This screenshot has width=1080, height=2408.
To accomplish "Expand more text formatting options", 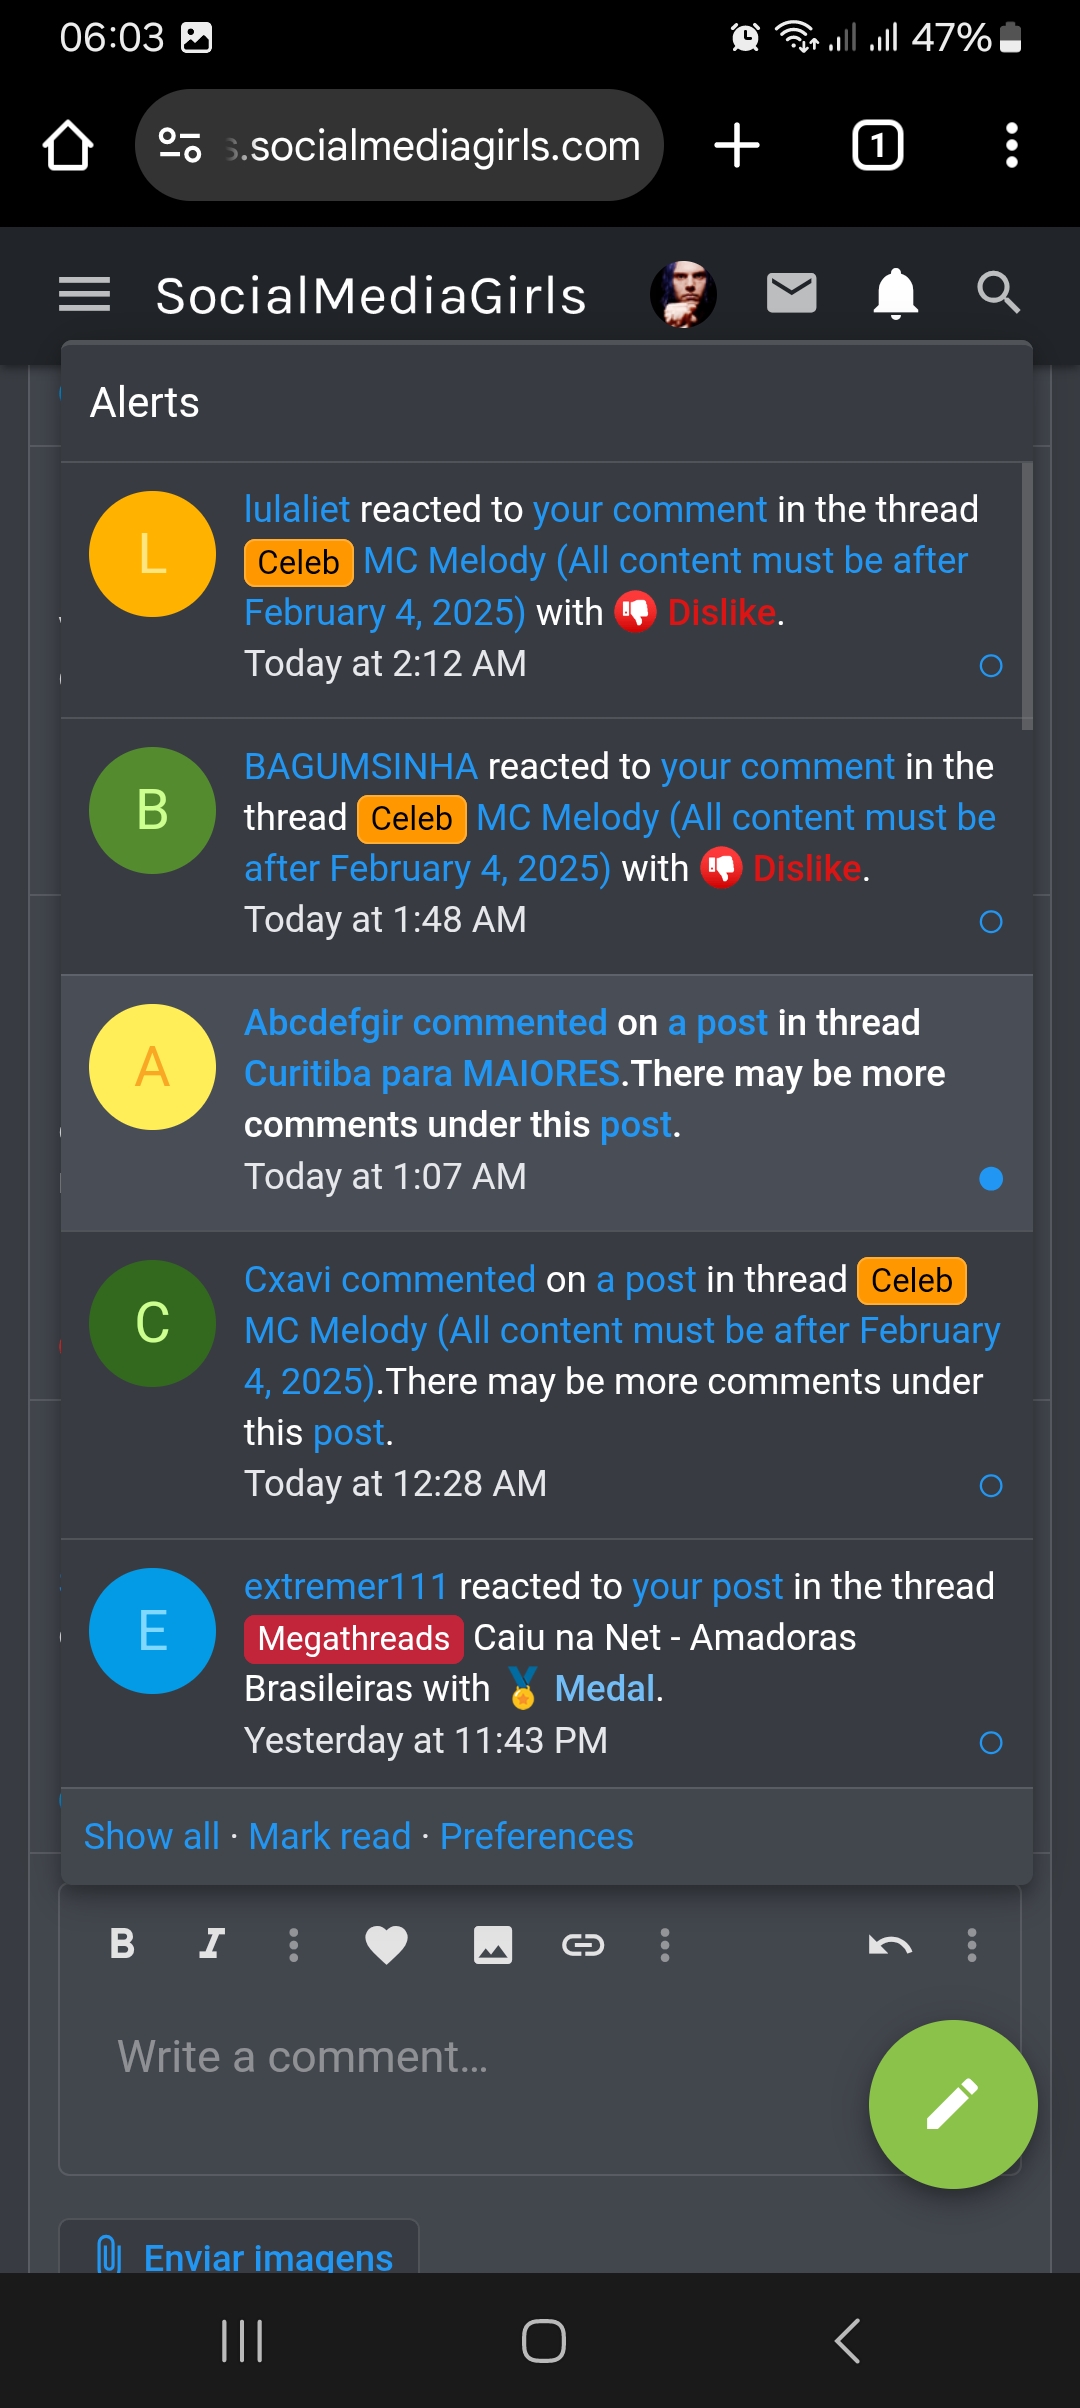I will [293, 1944].
